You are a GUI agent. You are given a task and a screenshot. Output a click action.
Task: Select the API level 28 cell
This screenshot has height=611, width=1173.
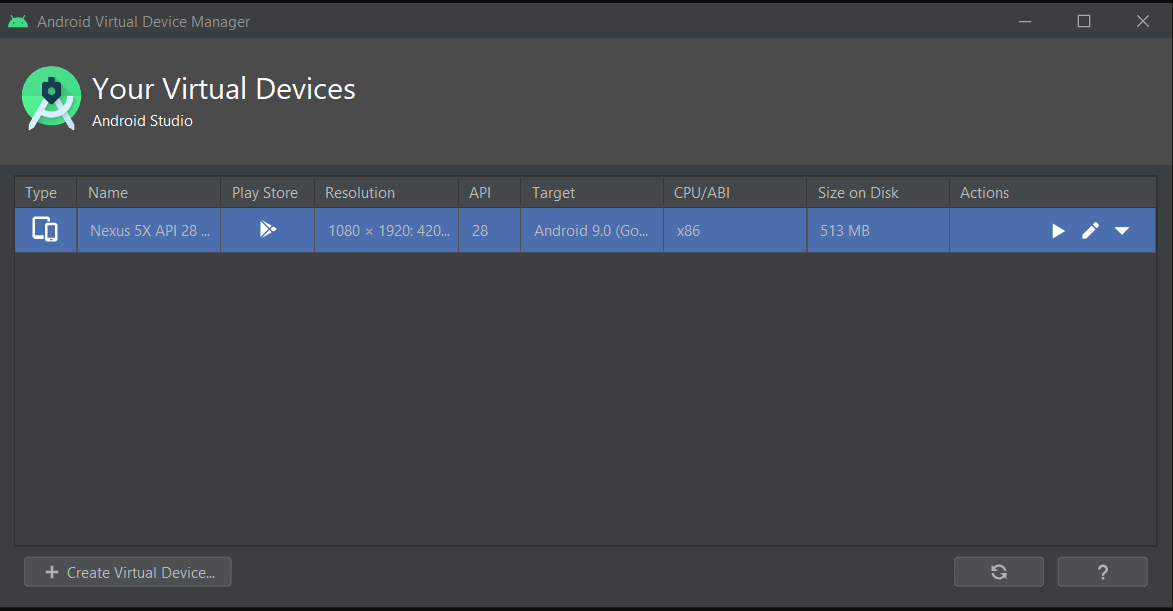coord(489,230)
